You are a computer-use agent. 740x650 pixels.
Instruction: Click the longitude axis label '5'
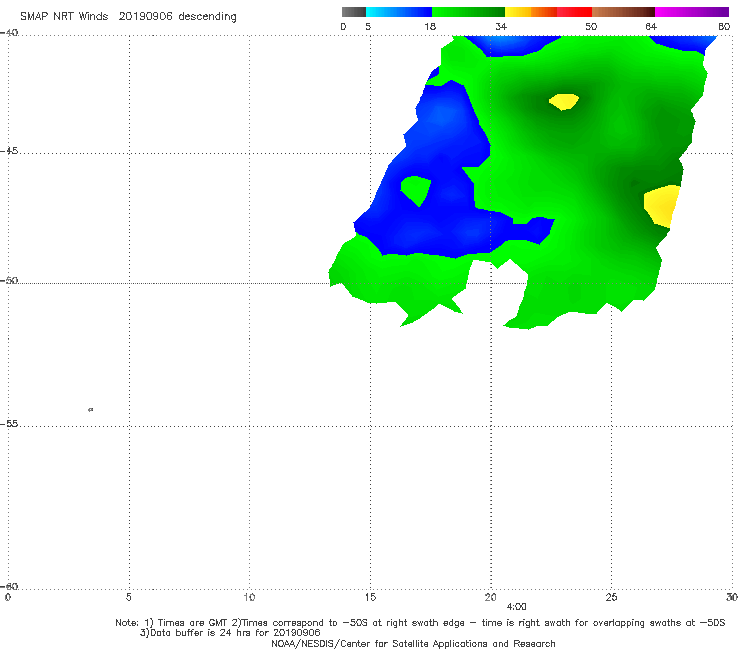[128, 598]
